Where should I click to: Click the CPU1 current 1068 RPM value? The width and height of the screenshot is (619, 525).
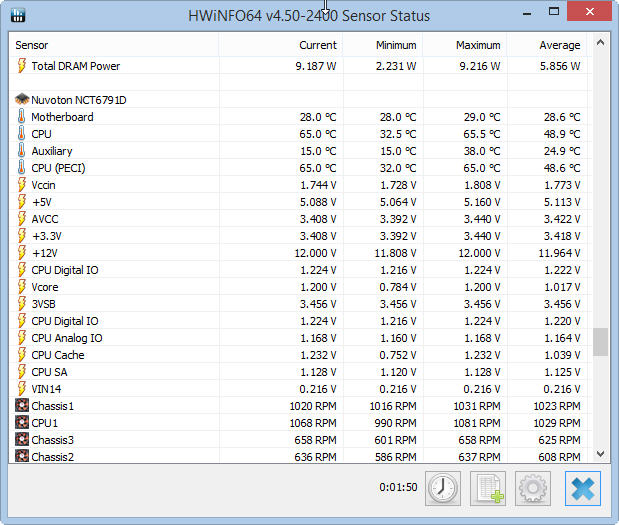point(313,423)
